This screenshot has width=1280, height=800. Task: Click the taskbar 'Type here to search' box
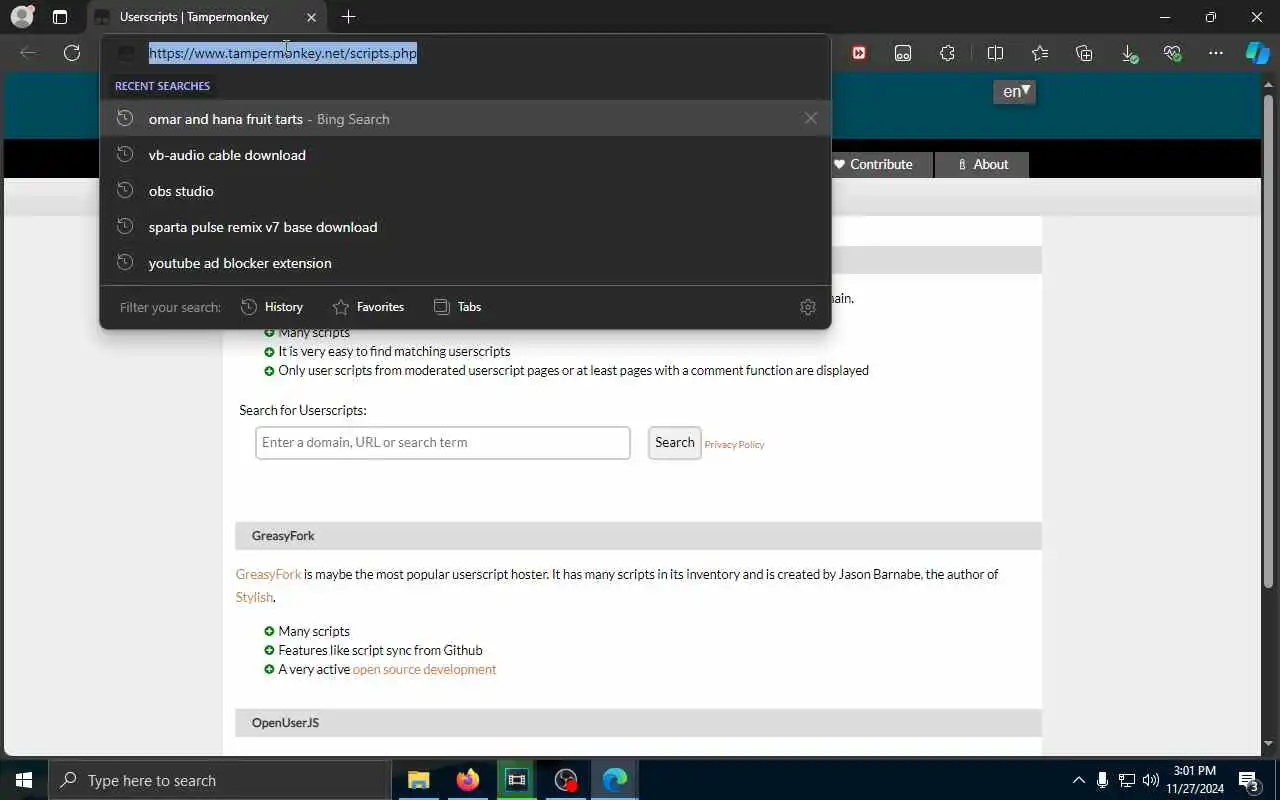219,780
